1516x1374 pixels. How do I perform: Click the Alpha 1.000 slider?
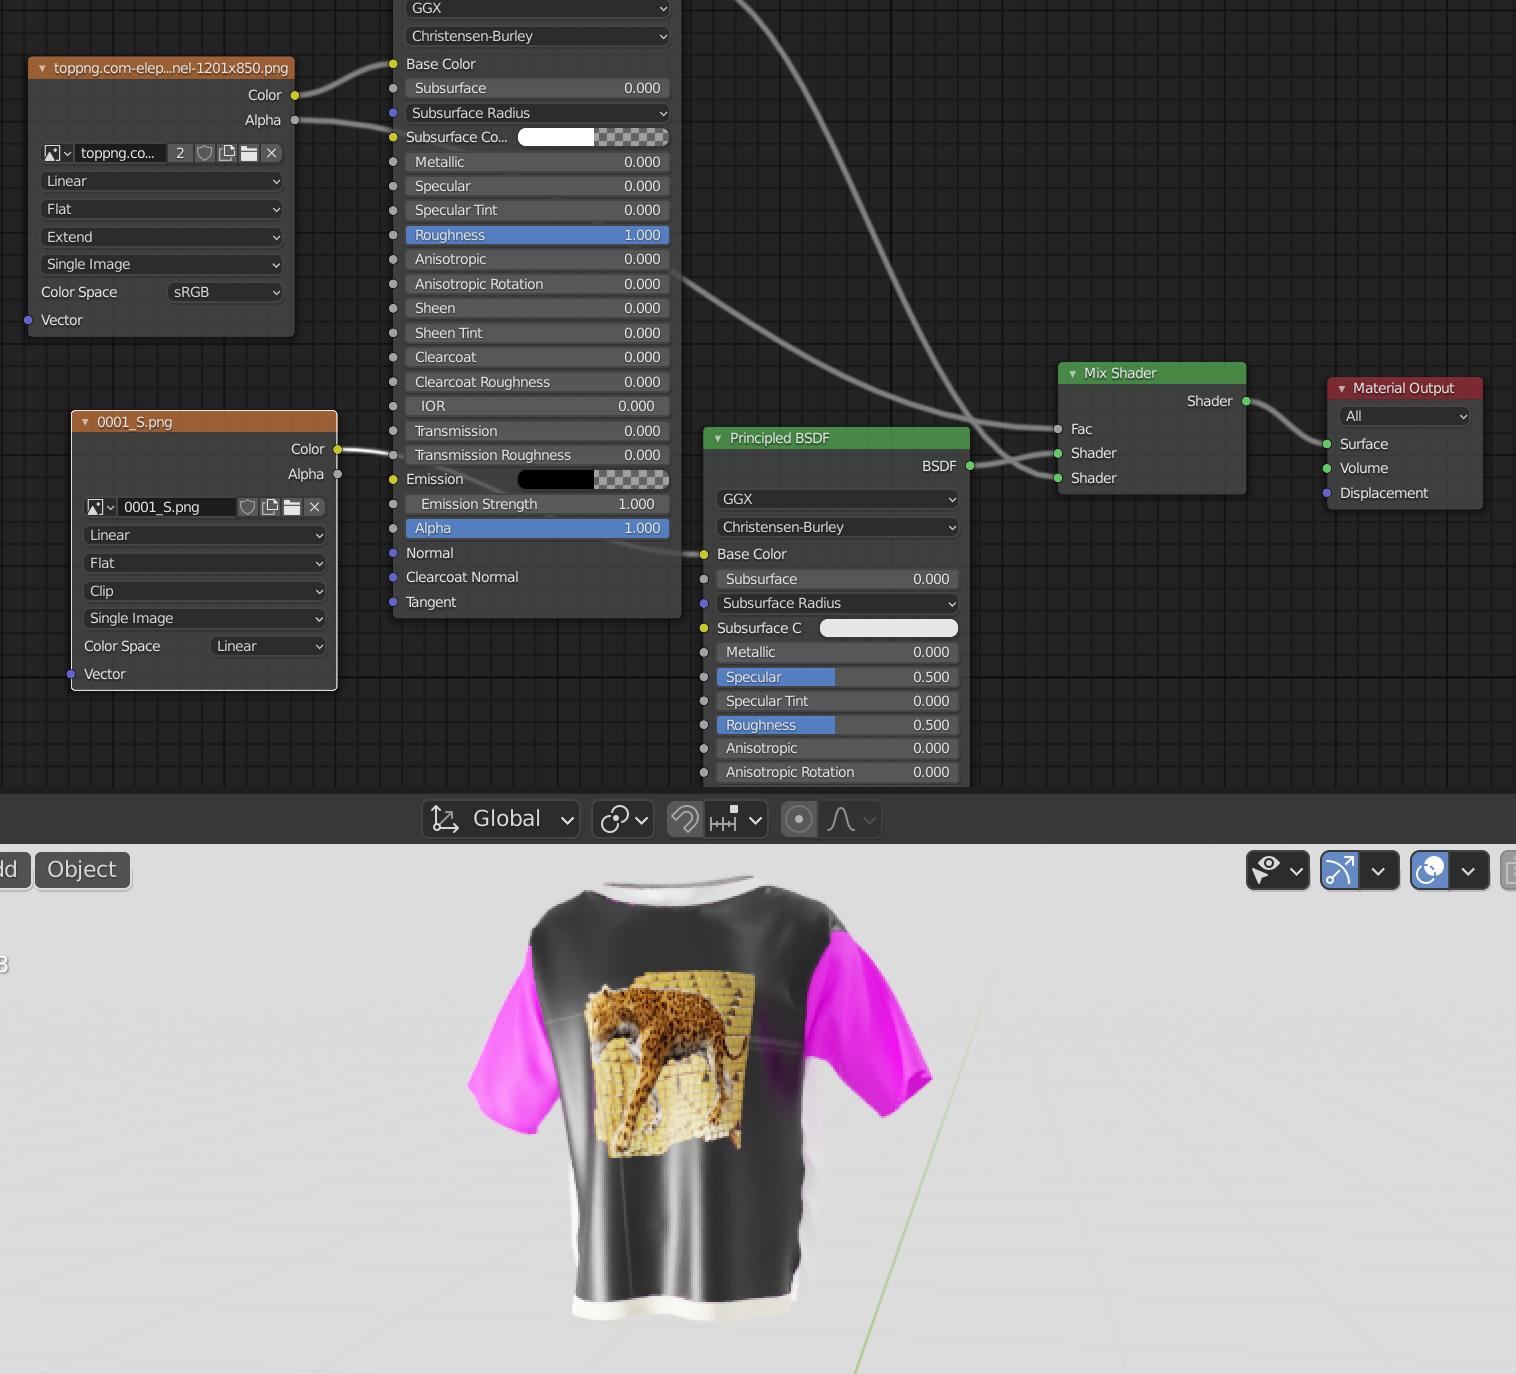click(x=537, y=528)
